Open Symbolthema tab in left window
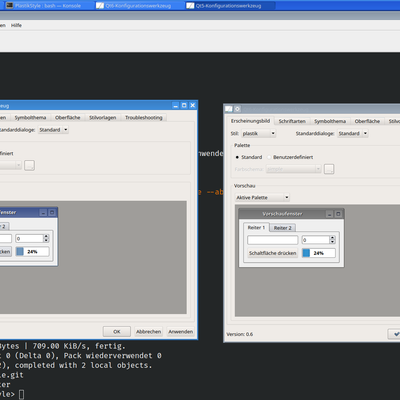 (30, 118)
